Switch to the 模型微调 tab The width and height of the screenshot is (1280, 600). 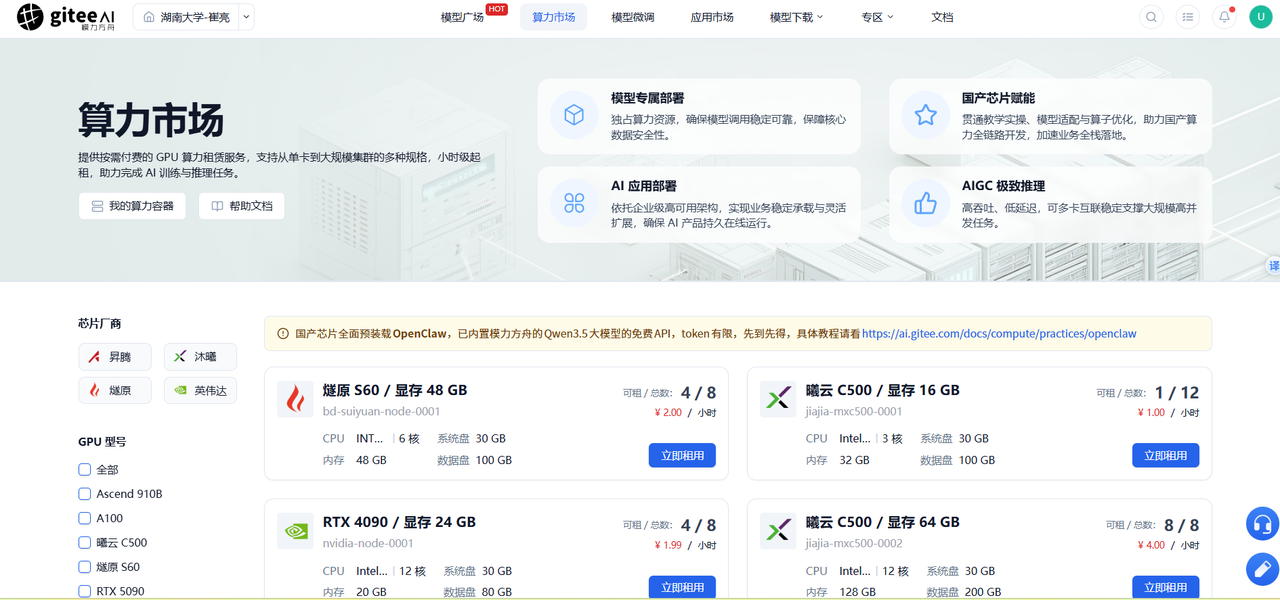point(632,17)
